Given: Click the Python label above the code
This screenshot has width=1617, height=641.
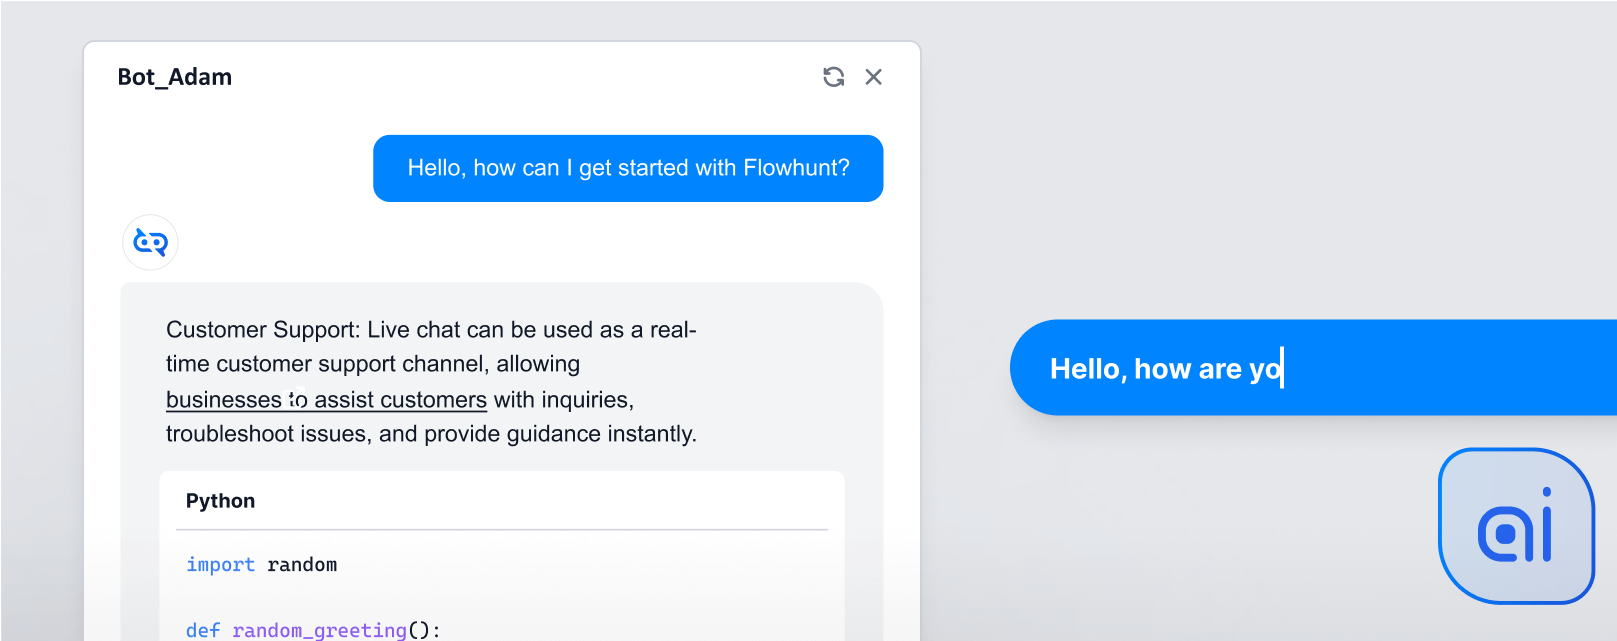Looking at the screenshot, I should (220, 500).
